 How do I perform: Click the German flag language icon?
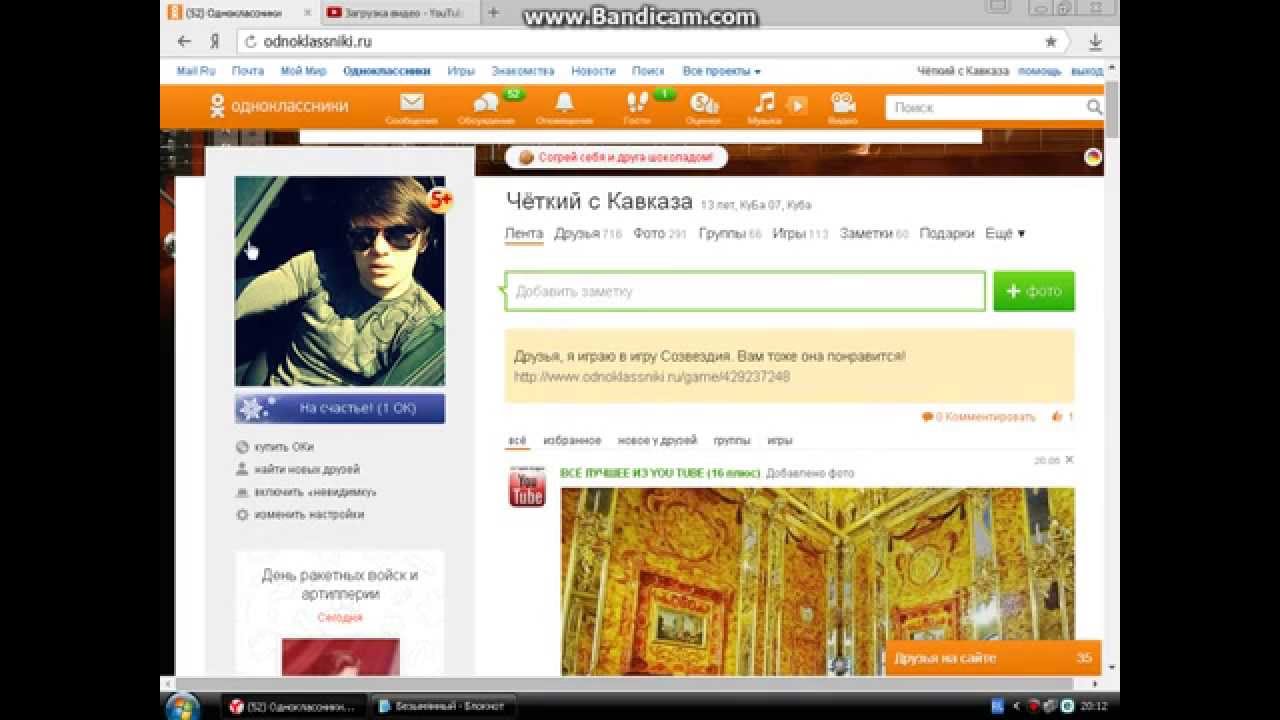pos(1092,157)
